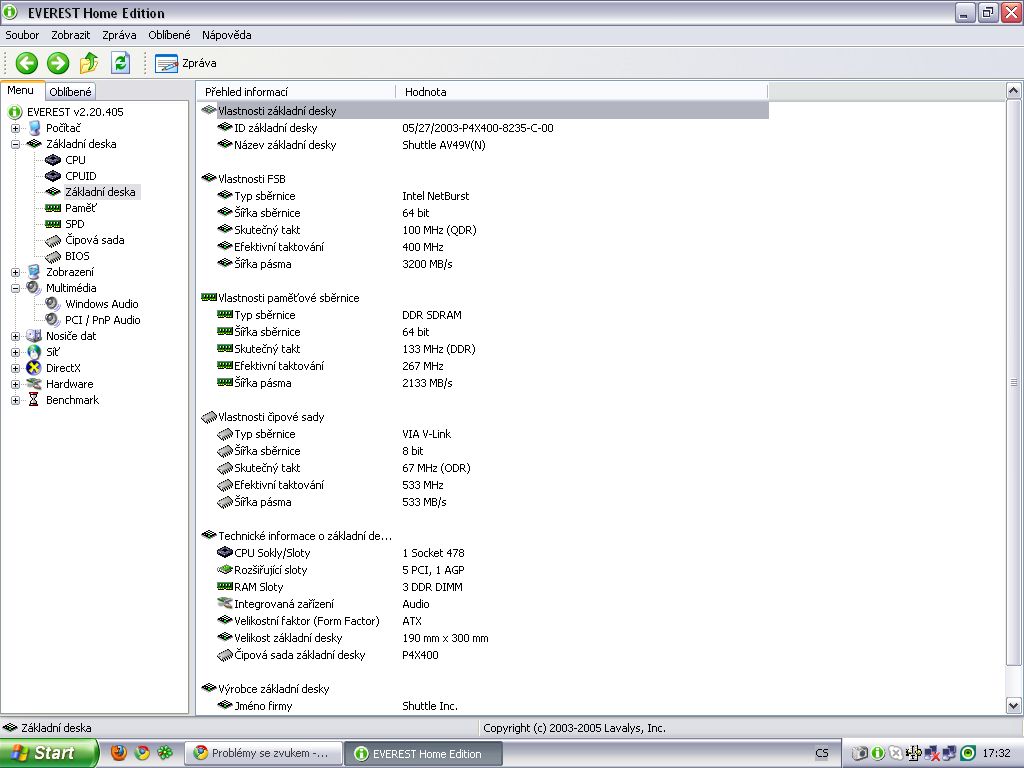Expand the Hardware tree node
This screenshot has height=768, width=1024.
[16, 384]
